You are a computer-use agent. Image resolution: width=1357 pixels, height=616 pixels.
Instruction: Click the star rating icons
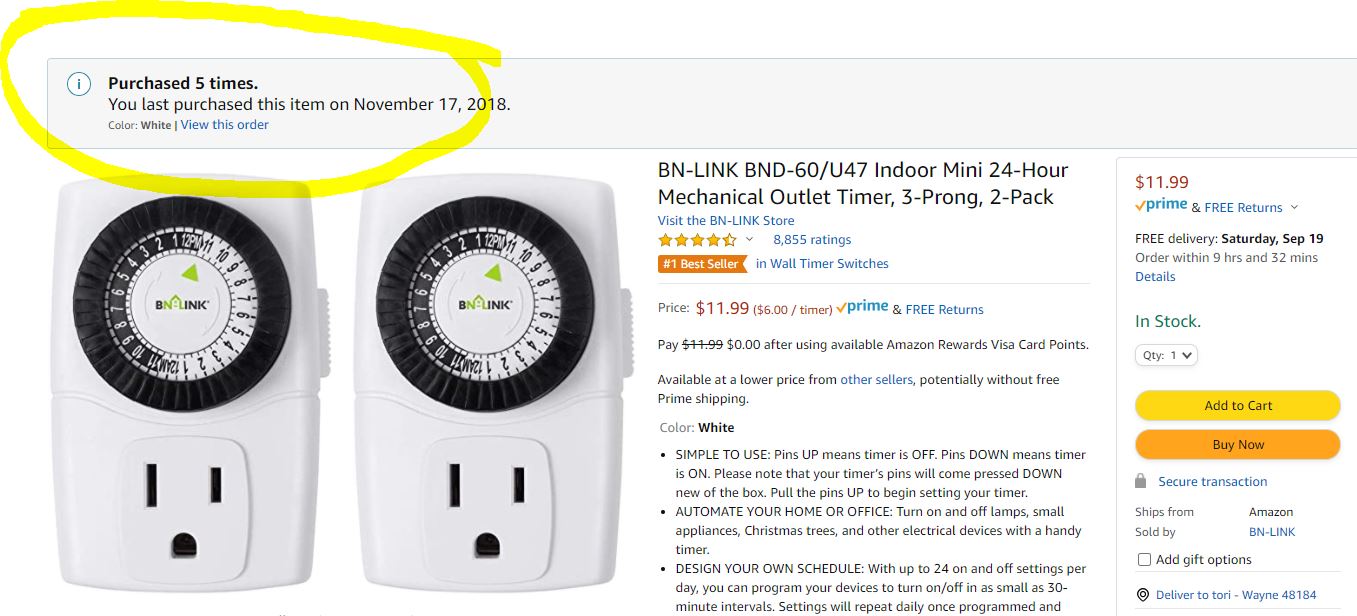pos(697,240)
